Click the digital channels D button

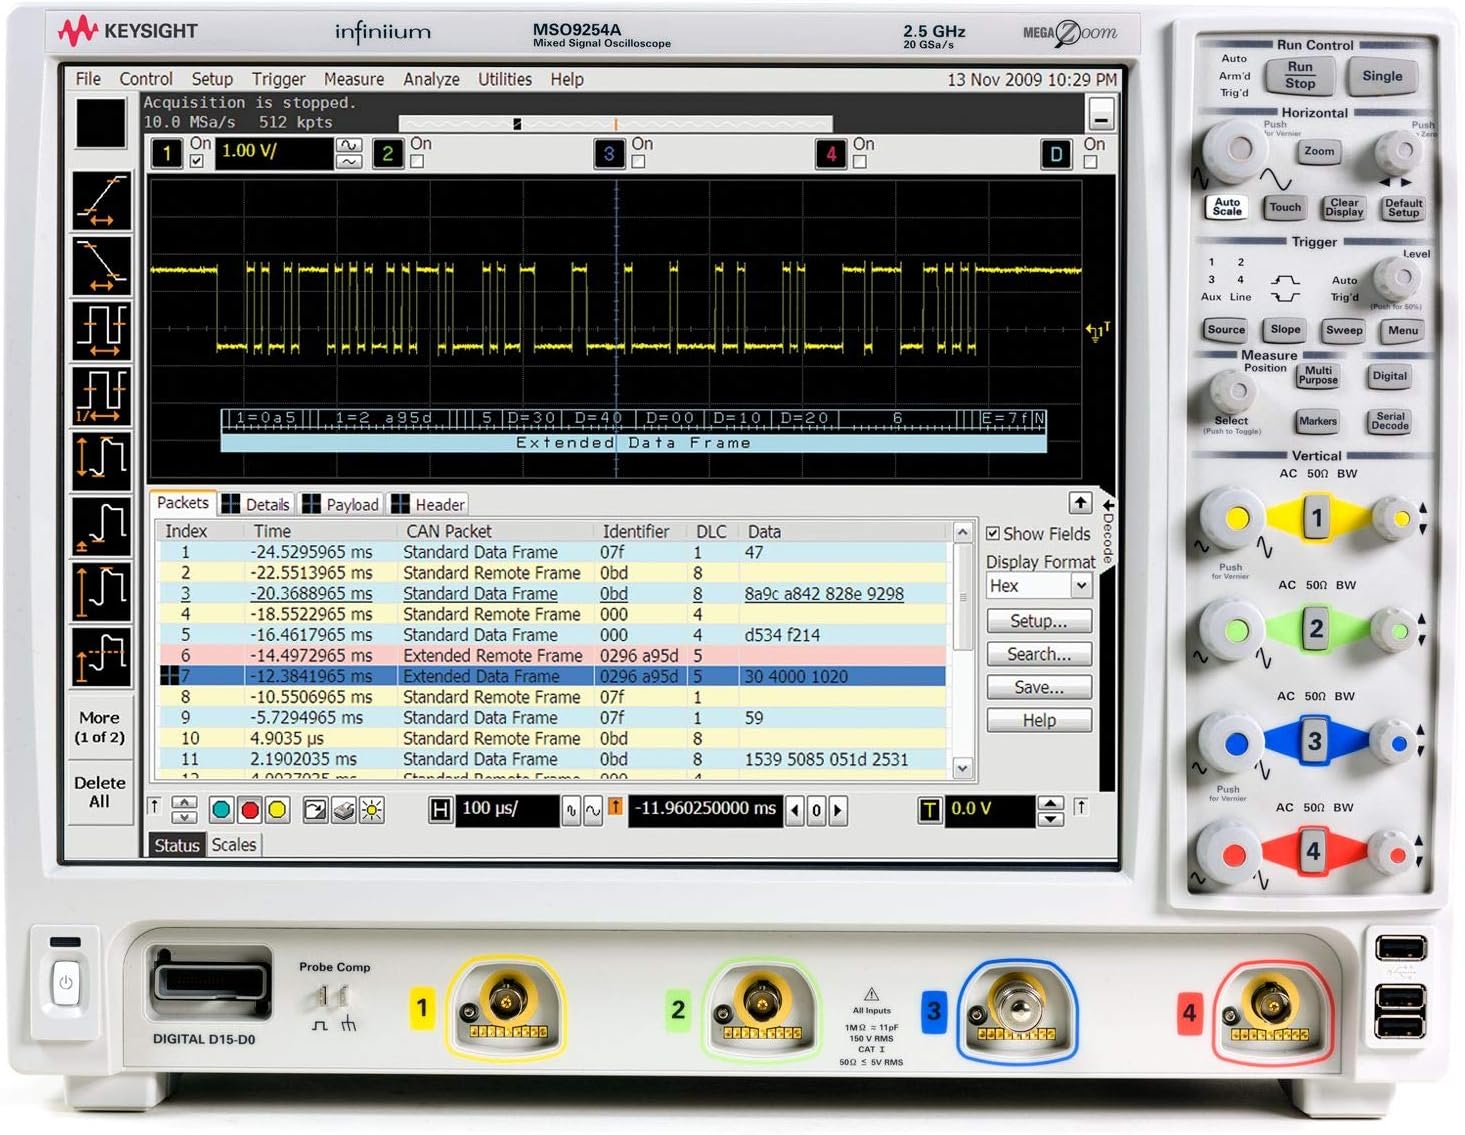tap(1056, 153)
